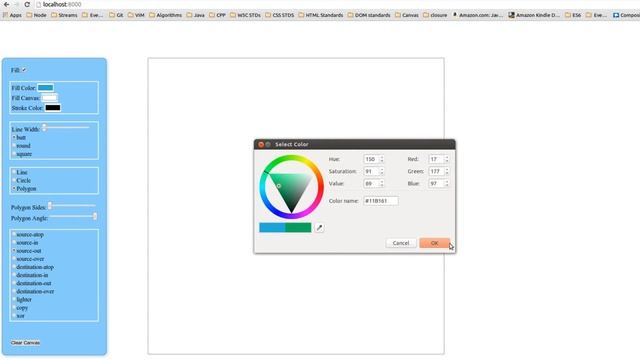Click the browser back arrow
The image size is (640, 360).
click(x=7, y=4)
